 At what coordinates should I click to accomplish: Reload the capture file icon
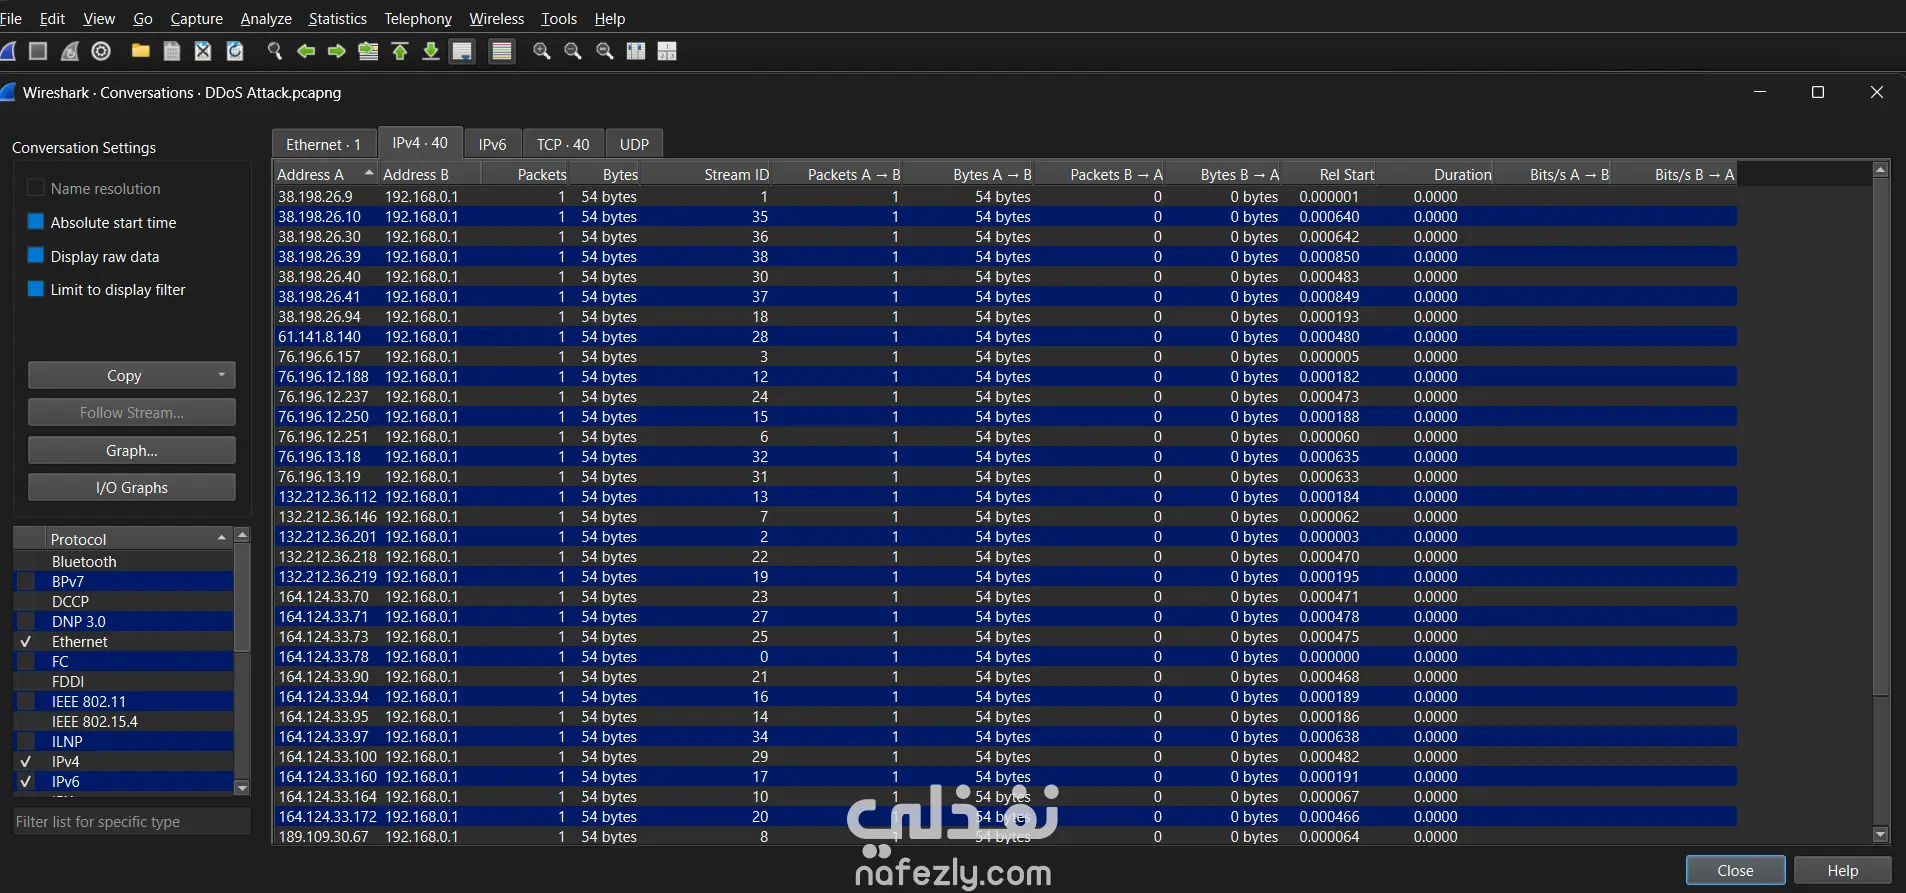pyautogui.click(x=235, y=51)
